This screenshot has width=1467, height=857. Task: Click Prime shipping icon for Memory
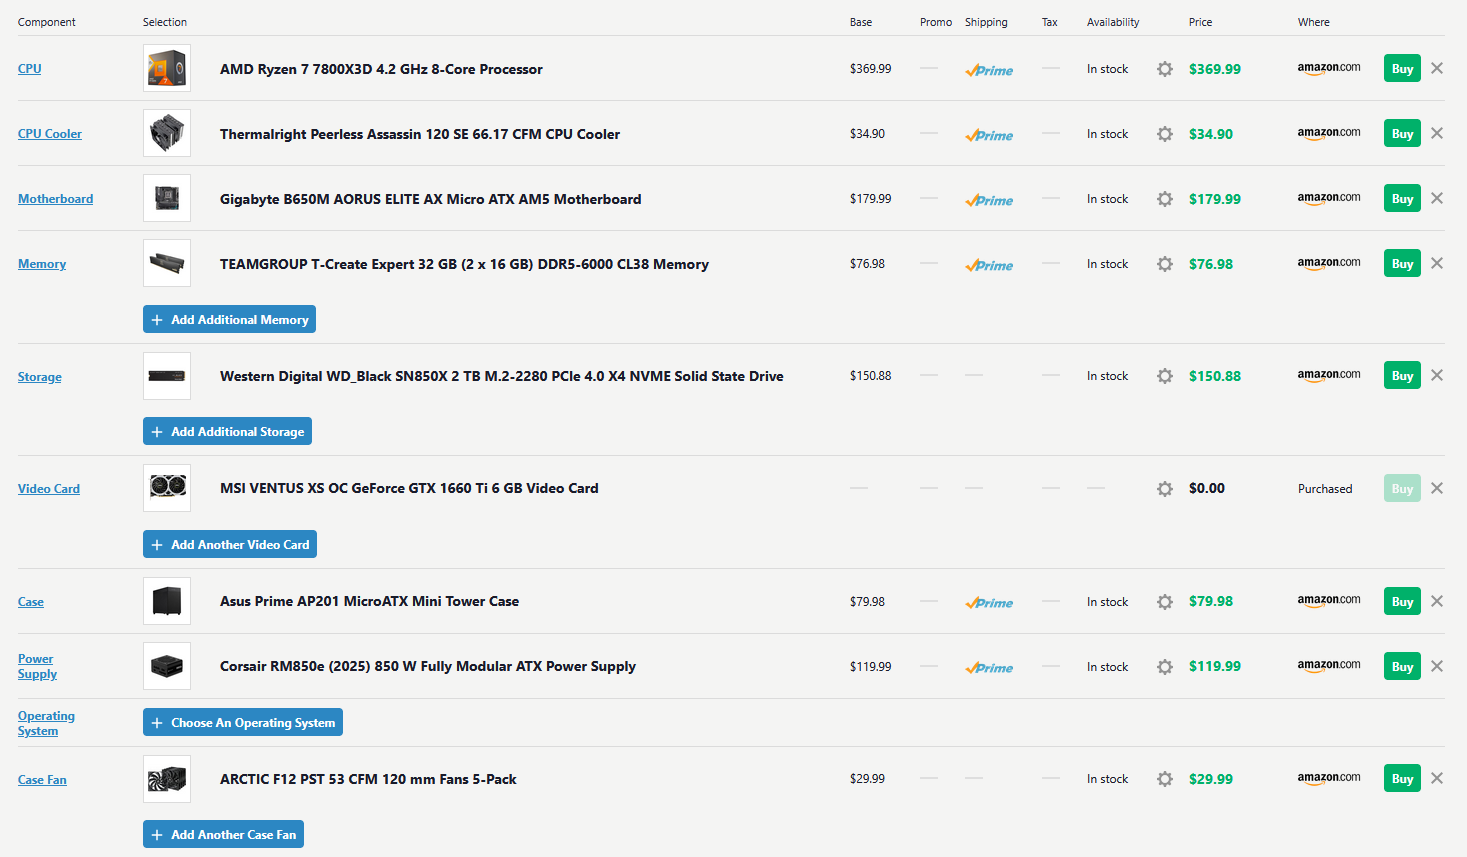click(989, 265)
